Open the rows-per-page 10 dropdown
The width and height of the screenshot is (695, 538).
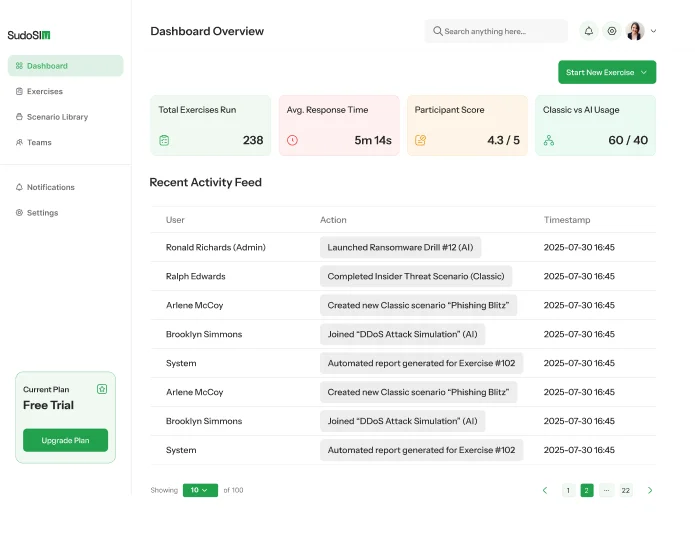[x=200, y=490]
